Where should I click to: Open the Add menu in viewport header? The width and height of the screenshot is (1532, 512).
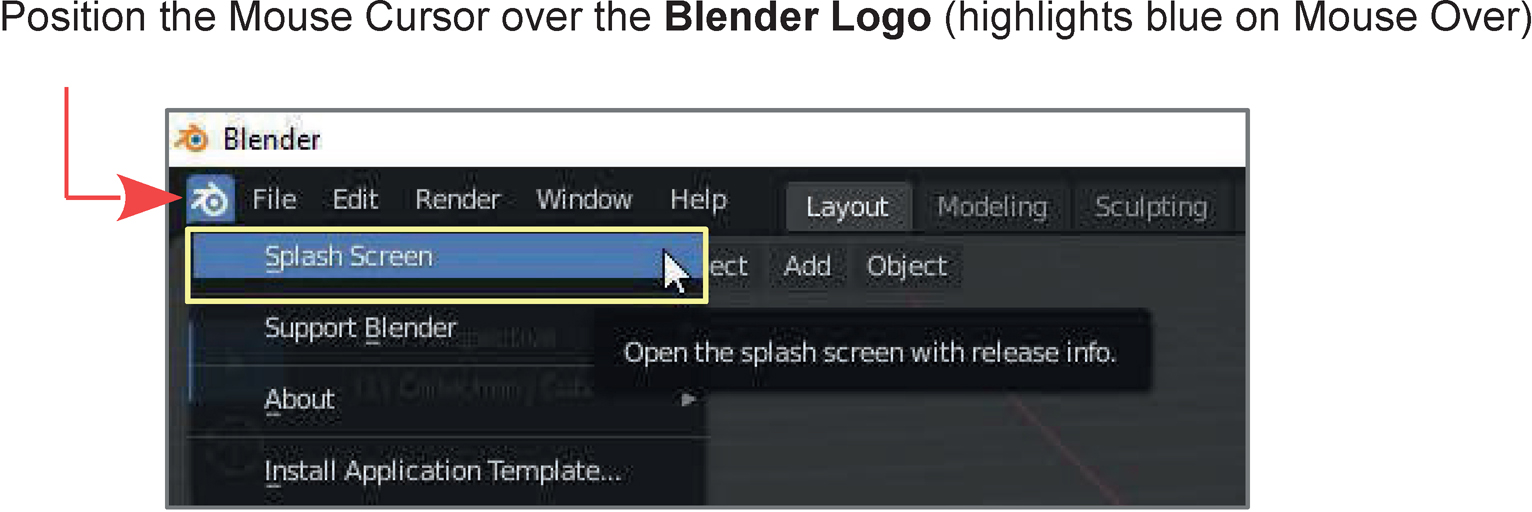(807, 266)
